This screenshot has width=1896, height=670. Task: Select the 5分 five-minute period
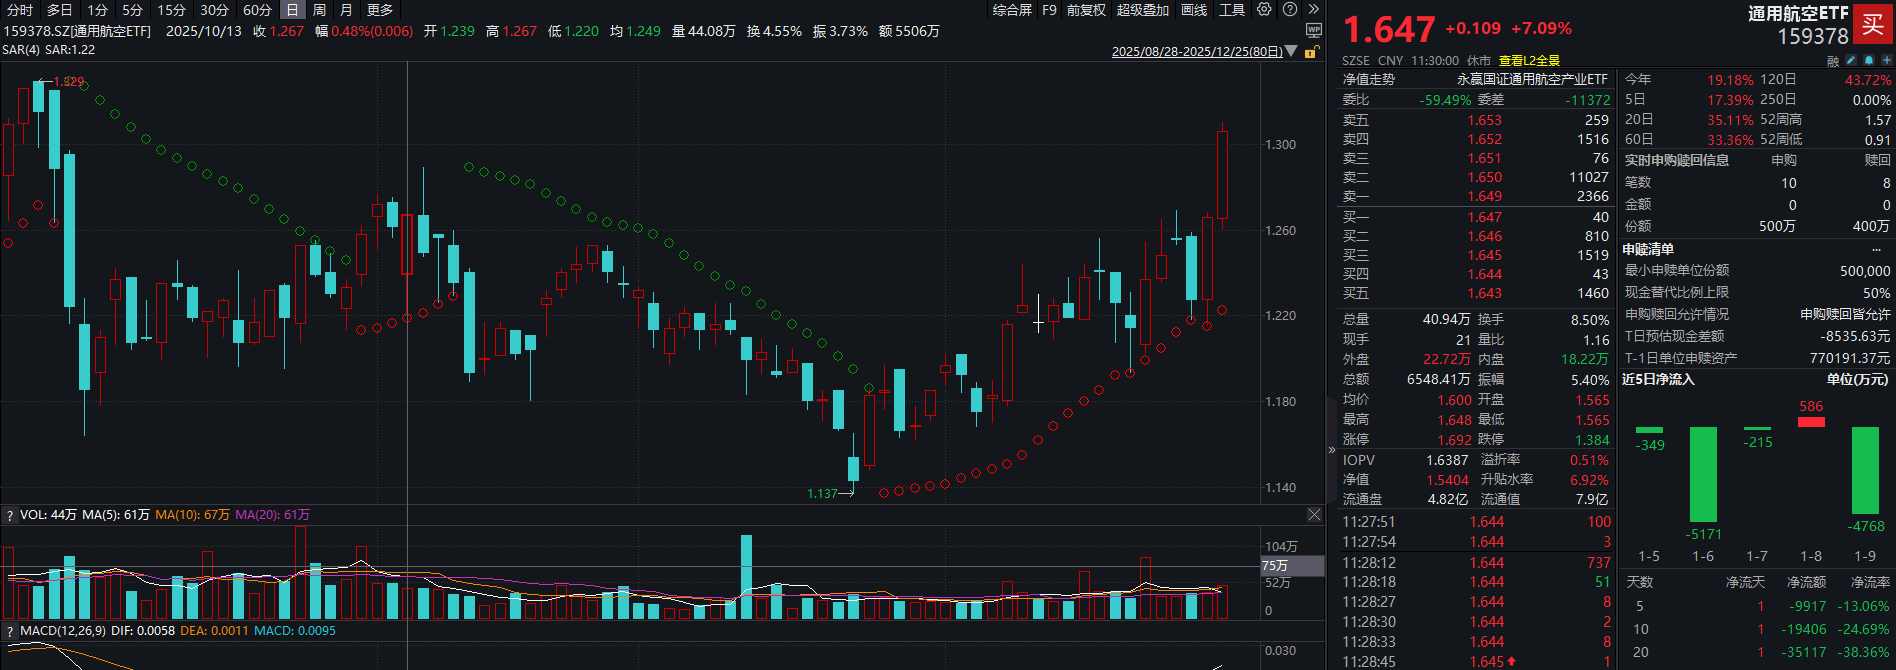pos(132,10)
